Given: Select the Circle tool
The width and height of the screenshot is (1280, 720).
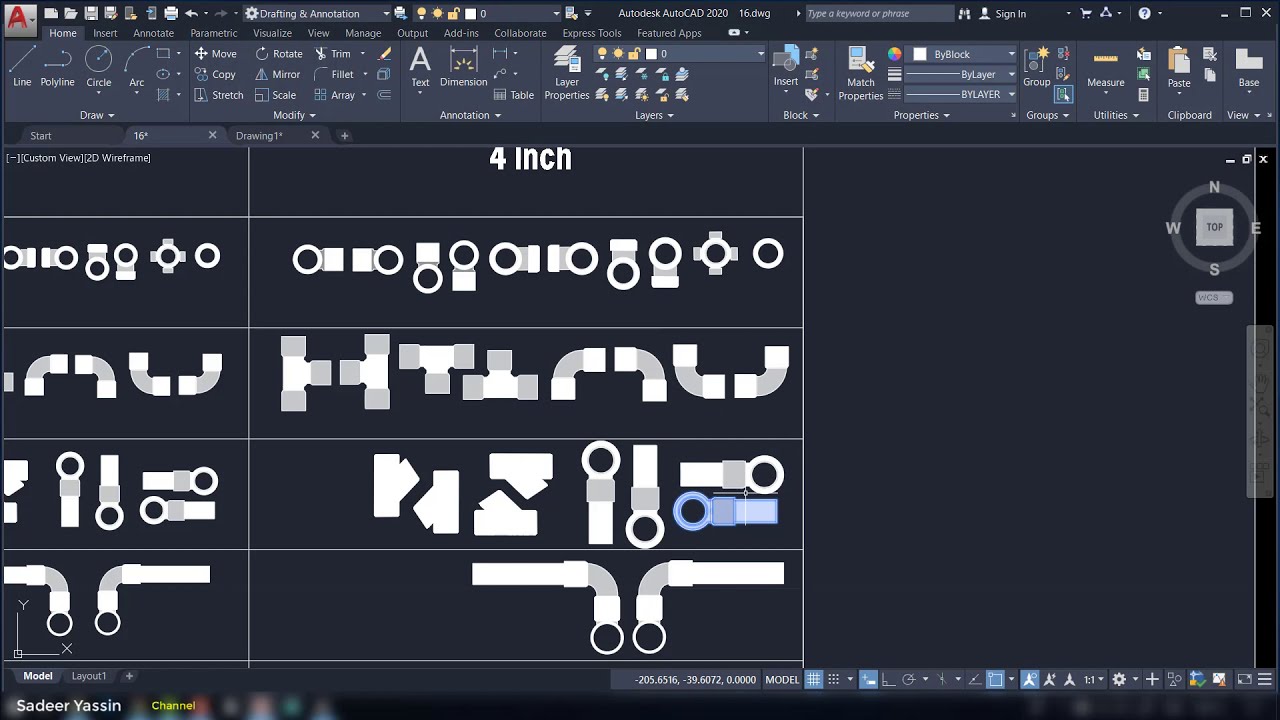Looking at the screenshot, I should pyautogui.click(x=99, y=67).
